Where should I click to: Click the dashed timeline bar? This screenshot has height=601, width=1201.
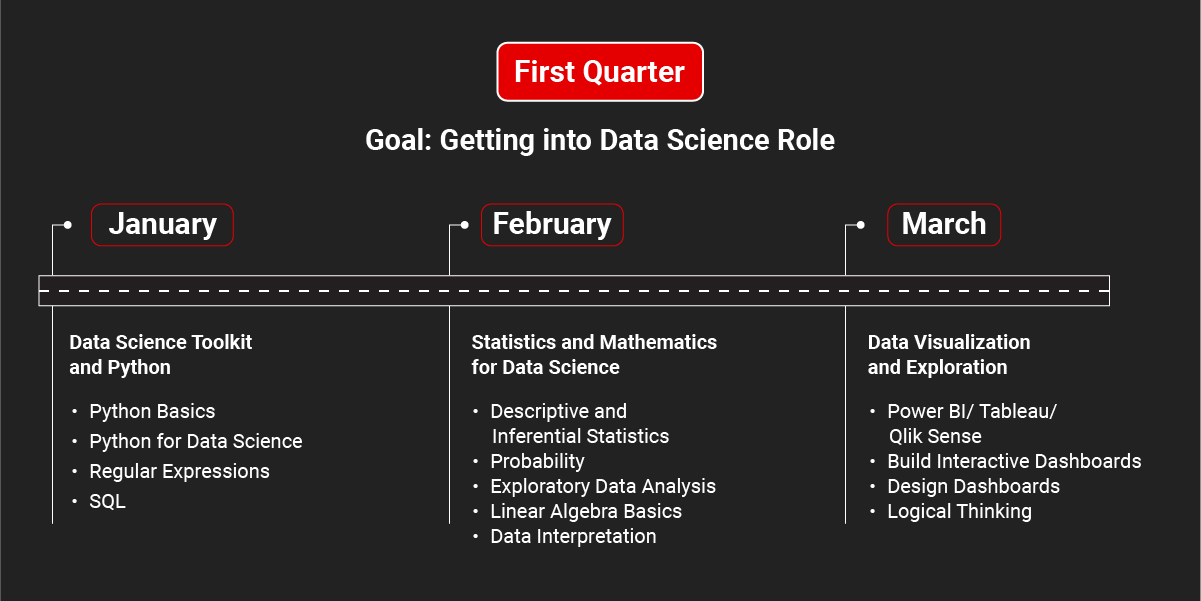[x=574, y=290]
